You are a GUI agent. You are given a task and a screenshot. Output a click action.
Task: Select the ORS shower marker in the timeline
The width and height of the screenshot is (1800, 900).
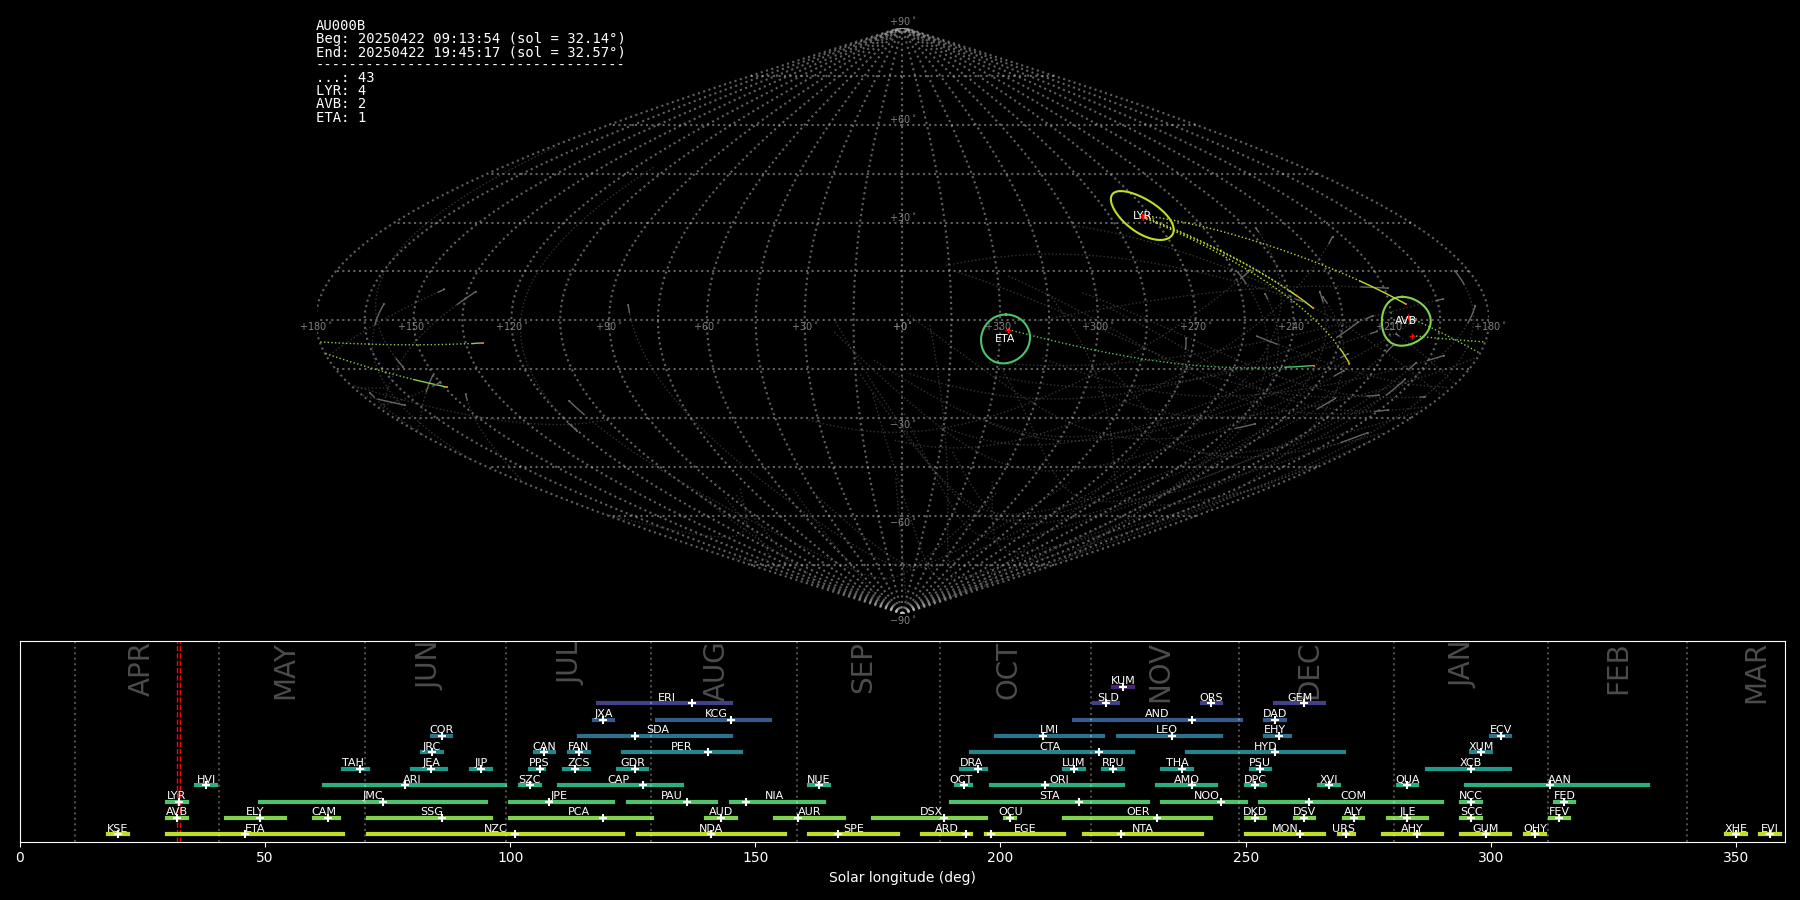(x=1211, y=703)
